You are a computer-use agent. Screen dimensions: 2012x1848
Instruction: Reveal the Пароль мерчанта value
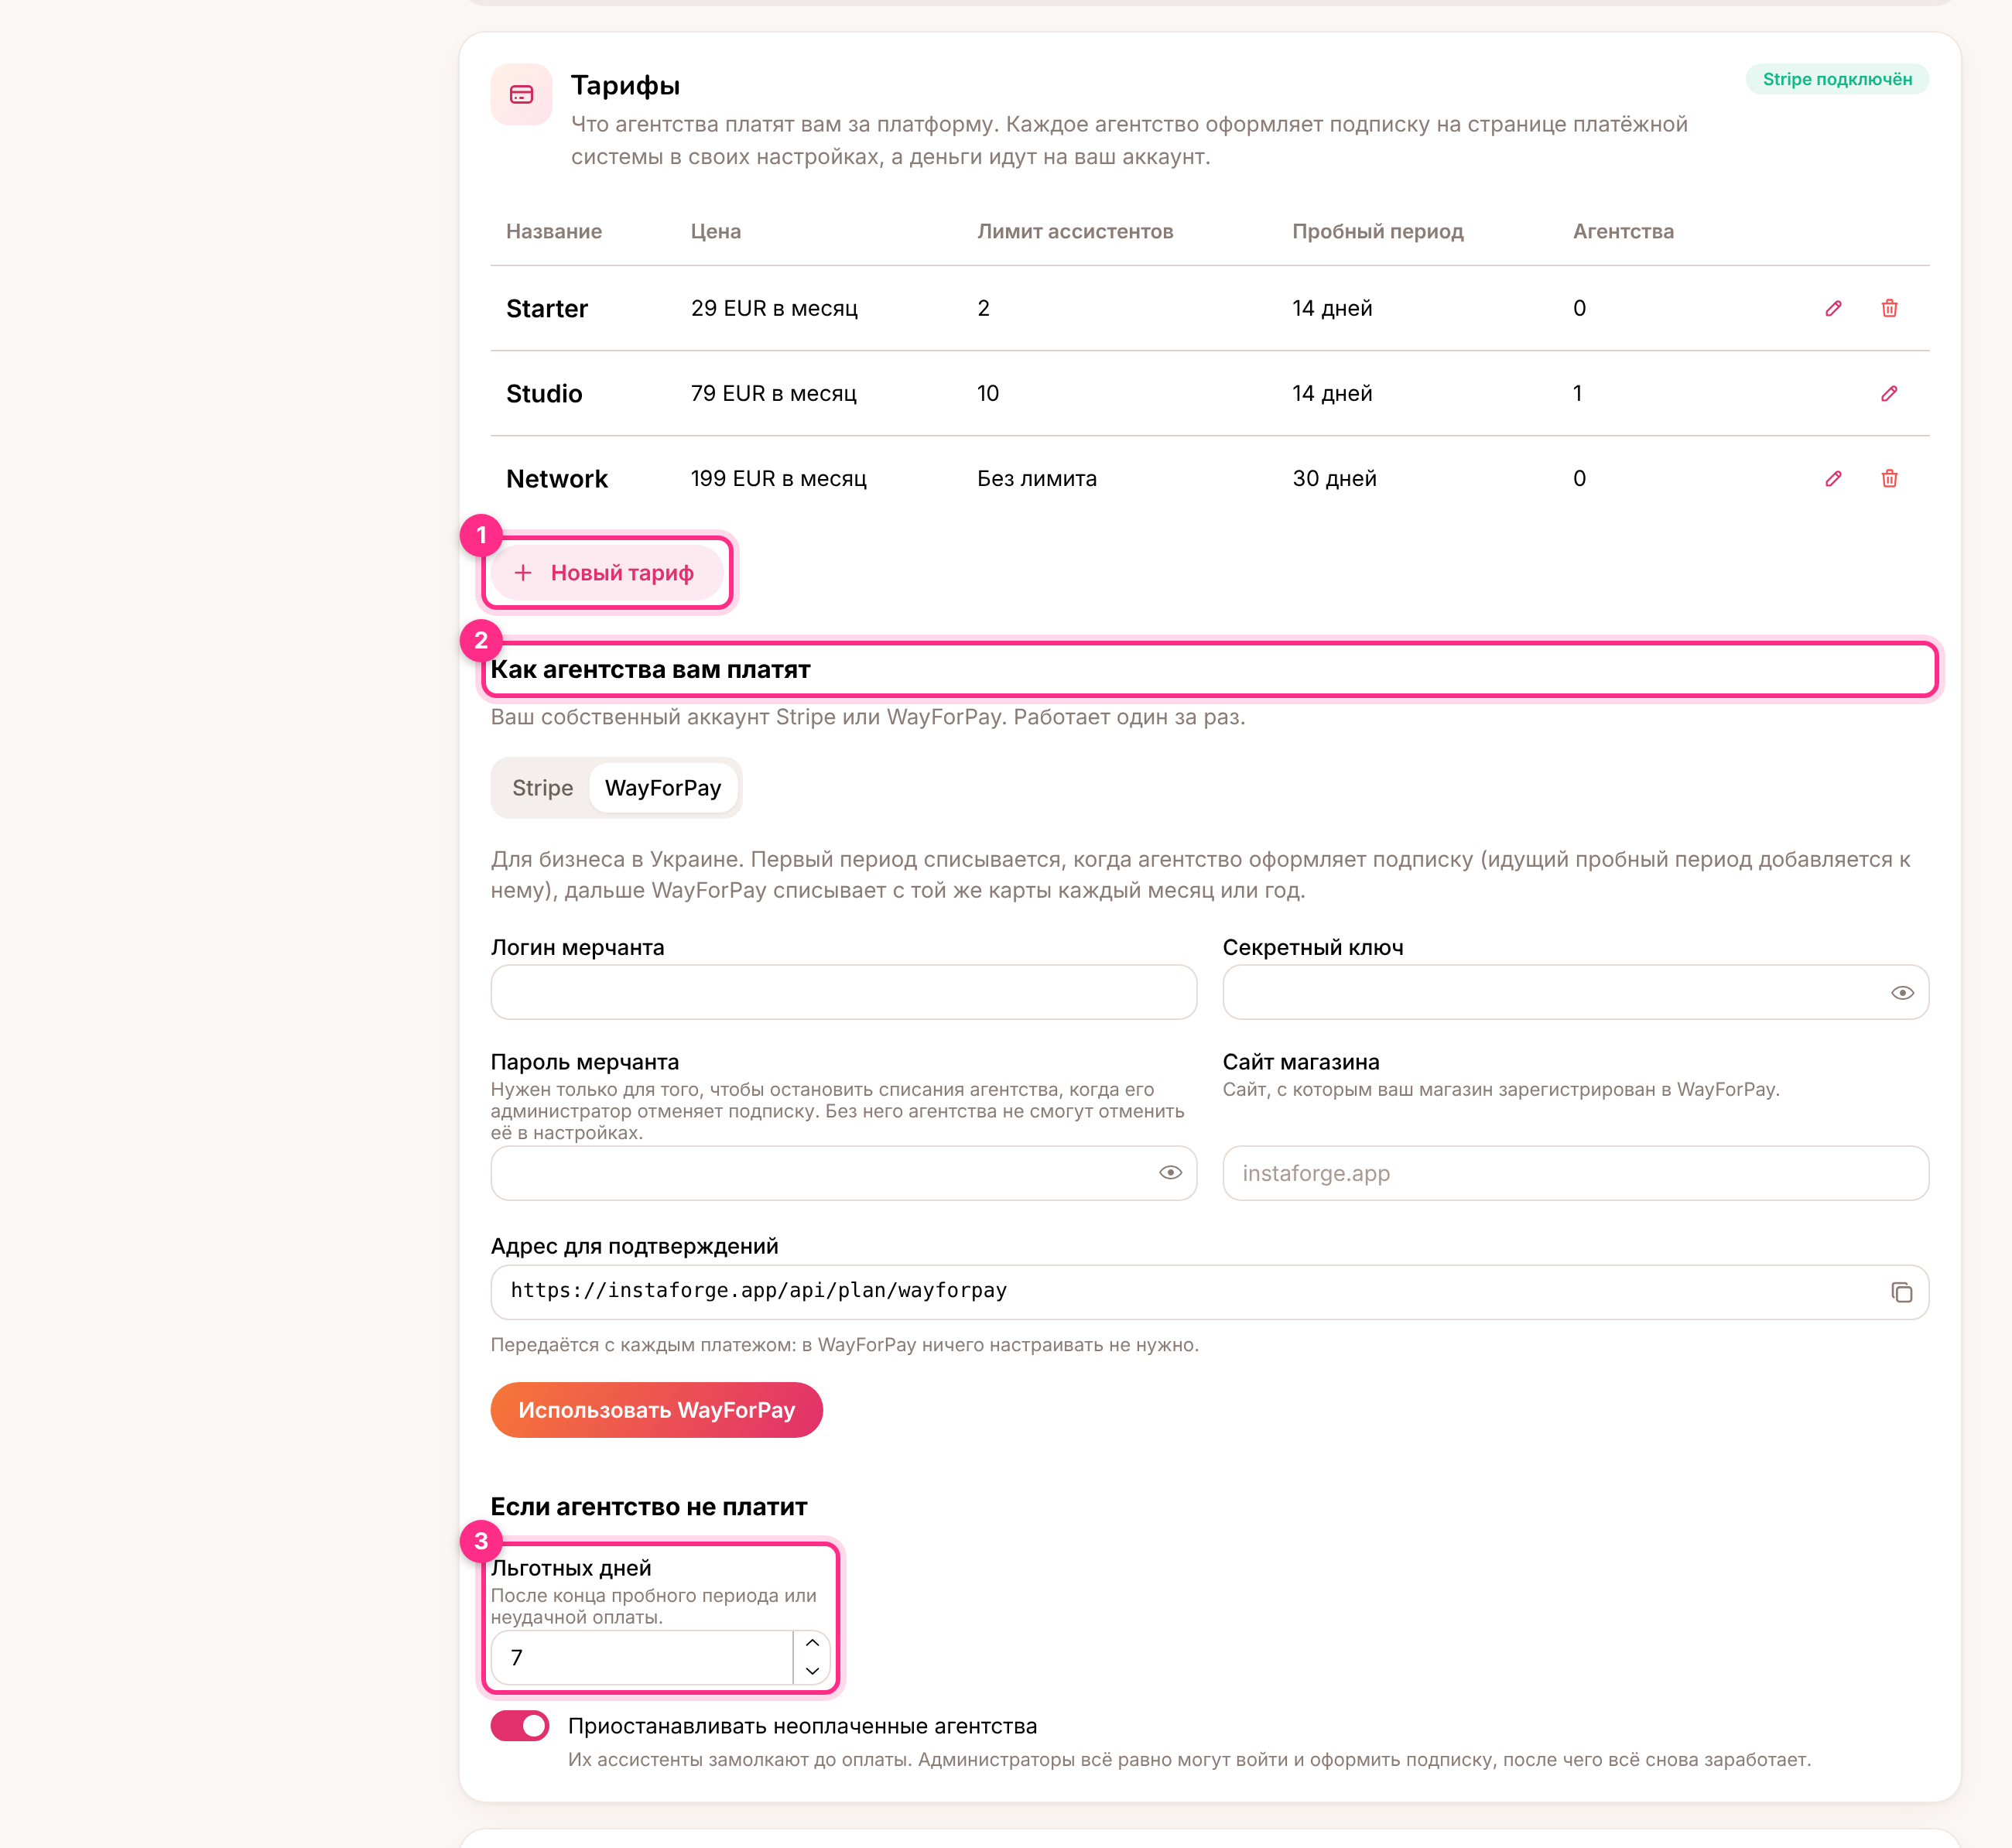click(1170, 1172)
